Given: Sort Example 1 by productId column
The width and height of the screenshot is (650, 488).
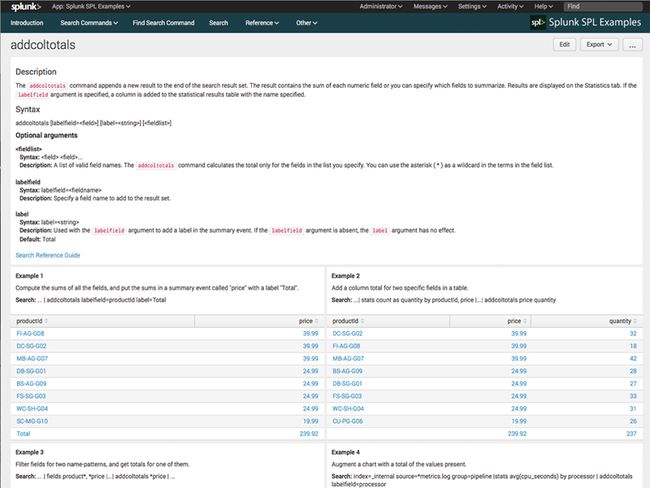Looking at the screenshot, I should (32, 321).
